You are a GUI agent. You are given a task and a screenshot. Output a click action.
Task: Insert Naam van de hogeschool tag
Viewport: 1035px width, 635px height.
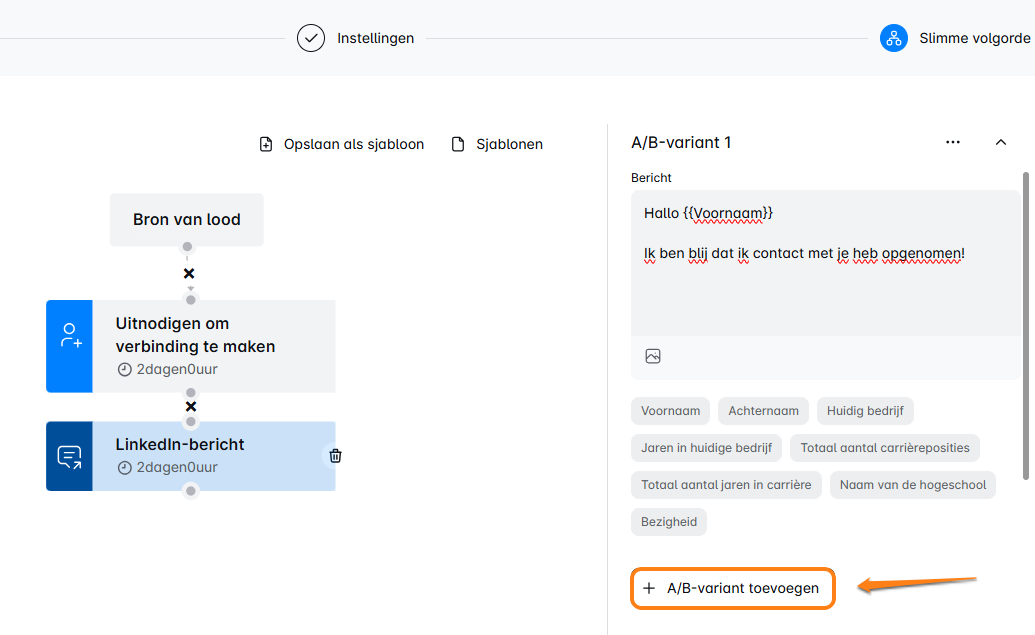coord(912,485)
